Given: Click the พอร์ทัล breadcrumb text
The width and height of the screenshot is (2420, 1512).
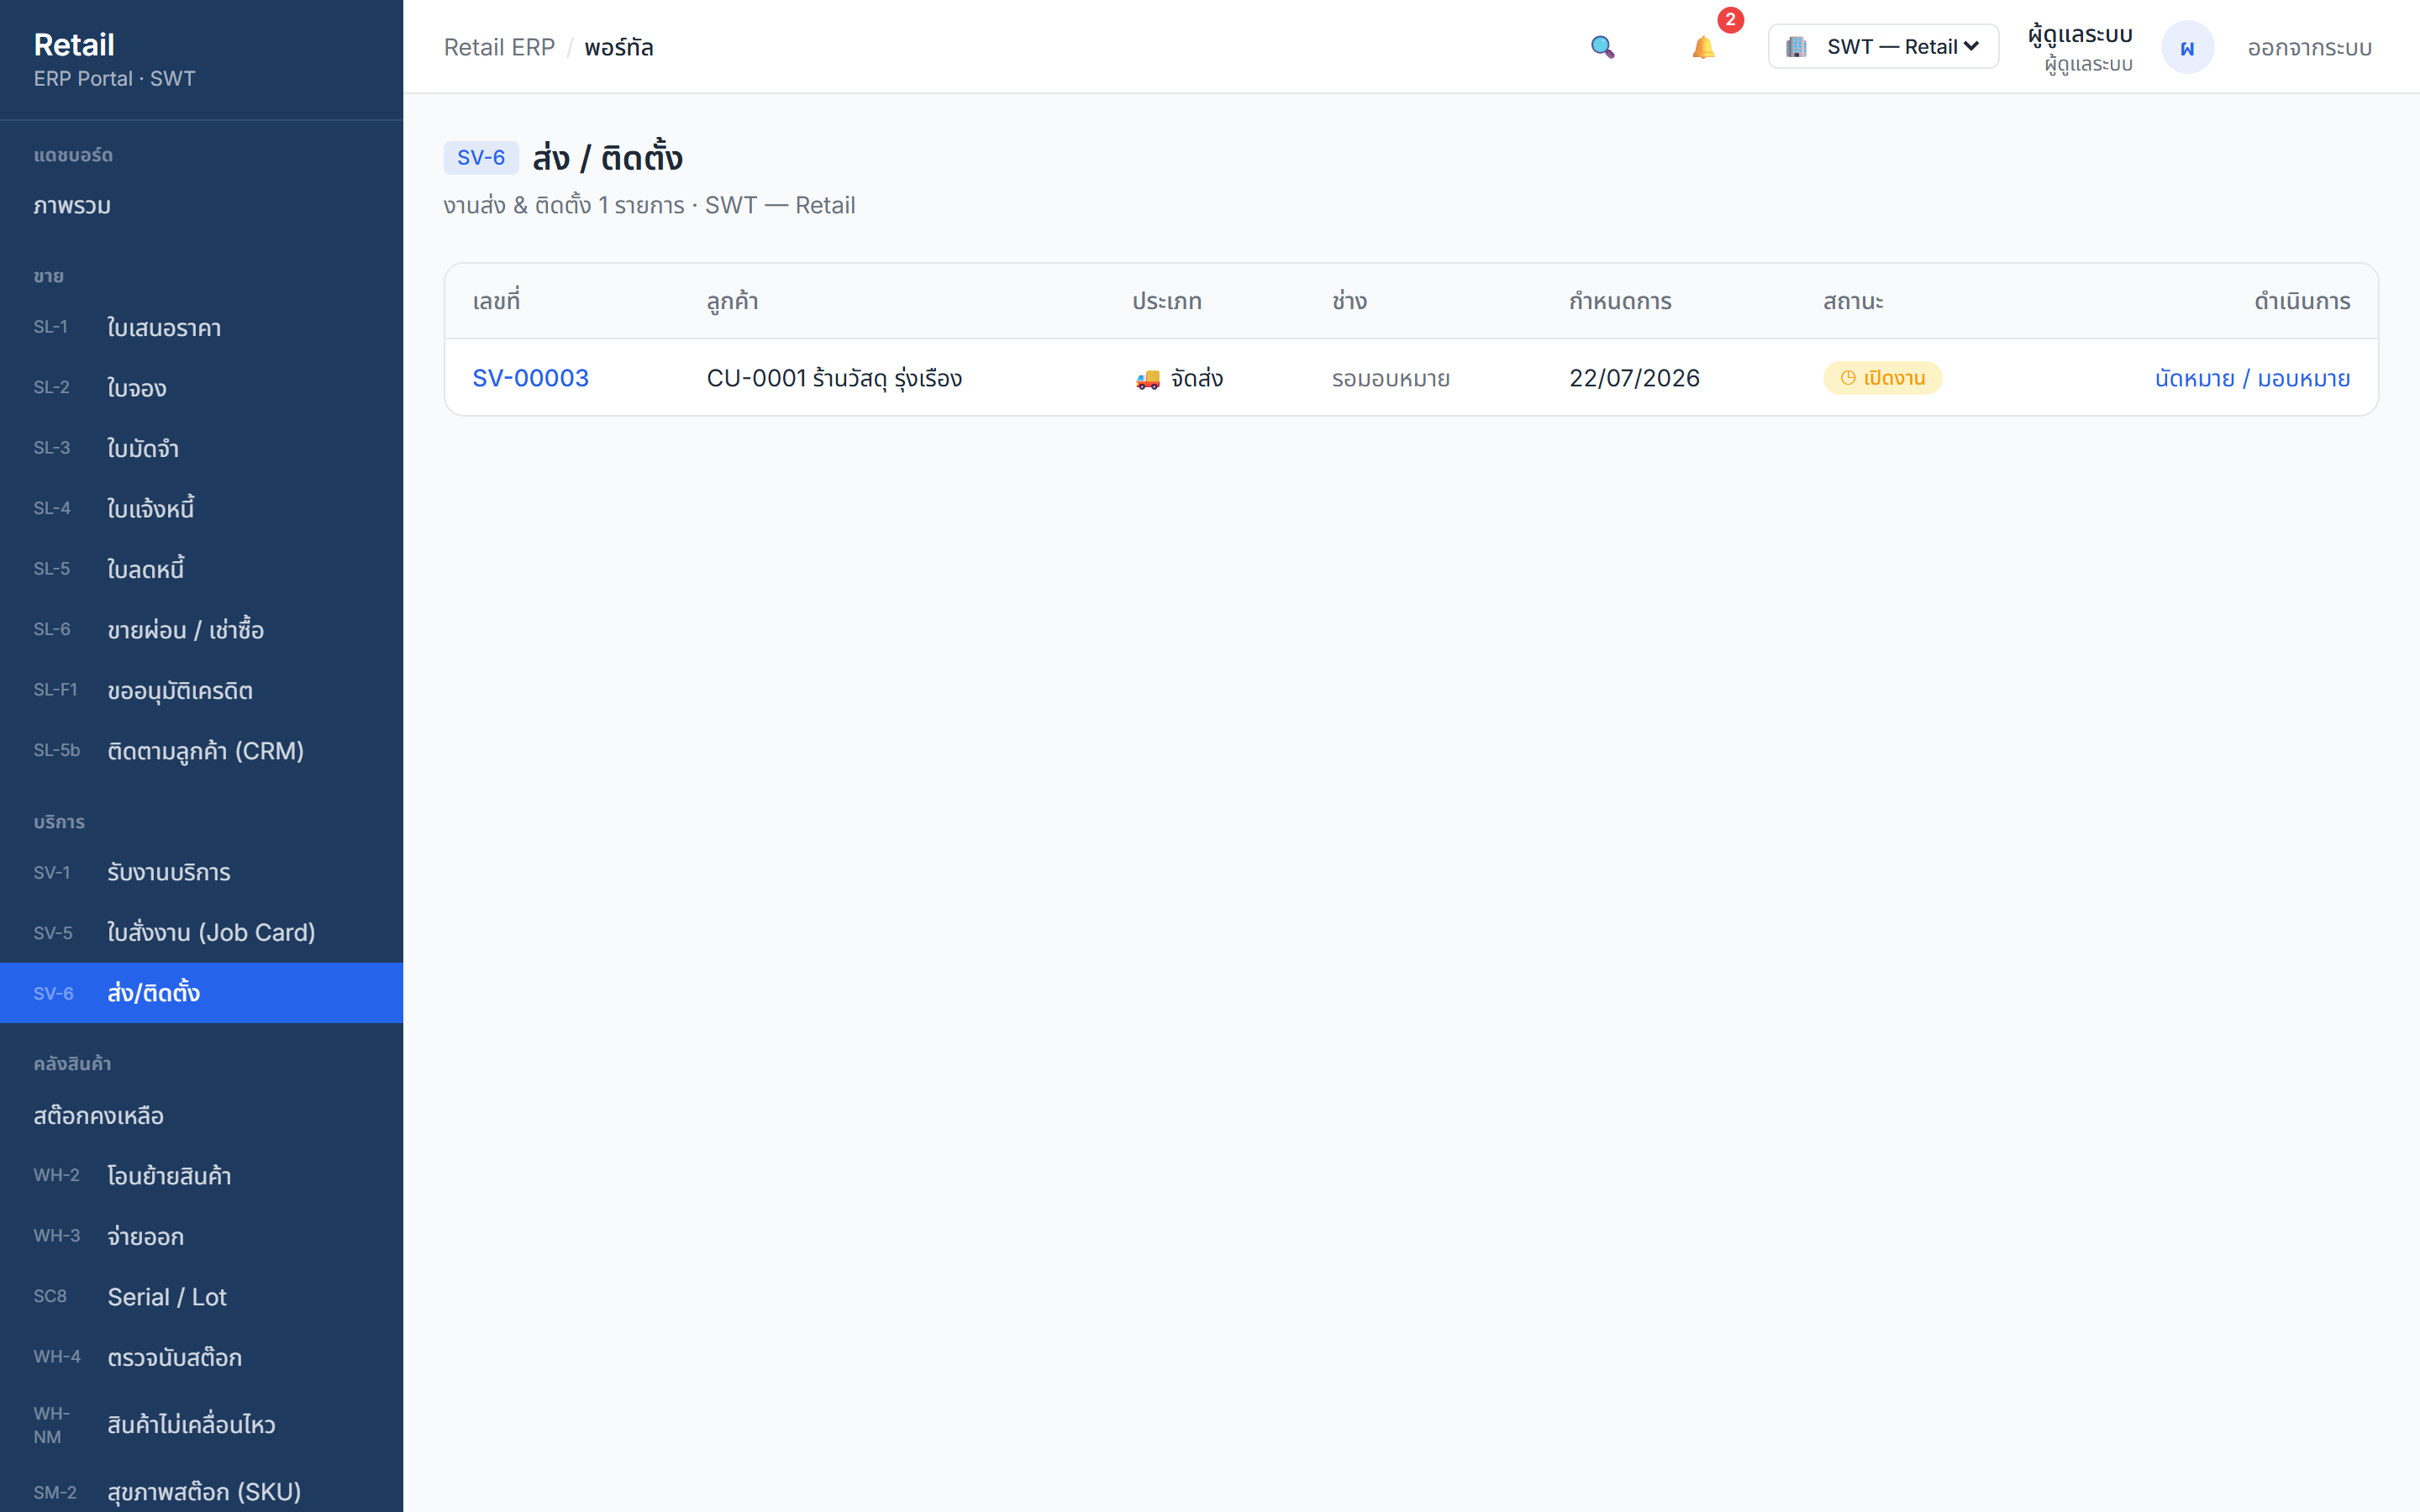Looking at the screenshot, I should point(619,47).
